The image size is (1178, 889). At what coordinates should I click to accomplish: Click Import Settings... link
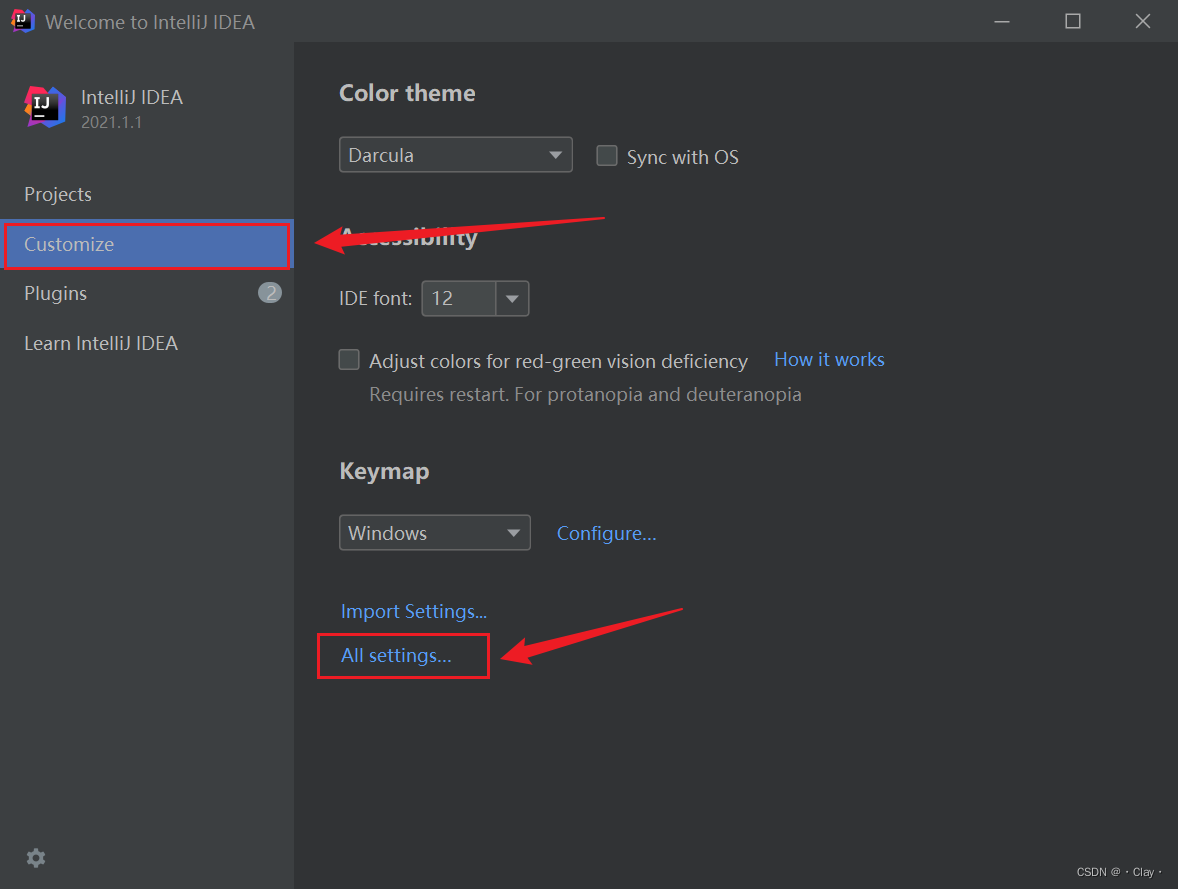[x=414, y=611]
